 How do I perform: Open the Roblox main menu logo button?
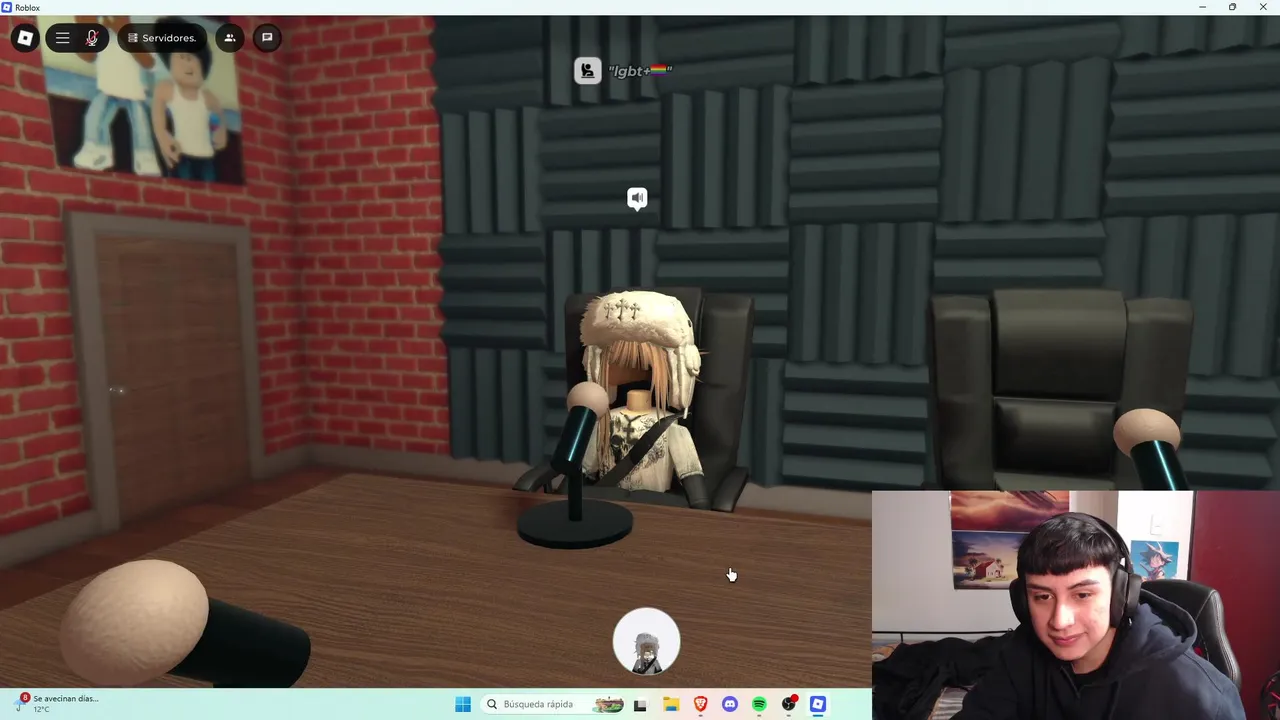point(25,38)
